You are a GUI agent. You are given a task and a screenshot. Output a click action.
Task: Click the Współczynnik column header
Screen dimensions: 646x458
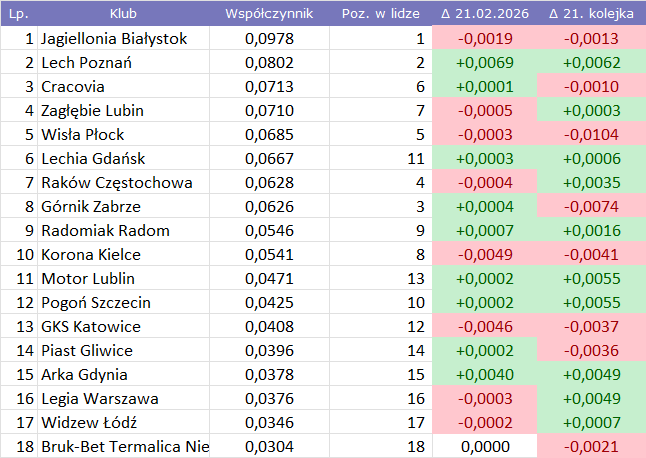[x=269, y=14]
